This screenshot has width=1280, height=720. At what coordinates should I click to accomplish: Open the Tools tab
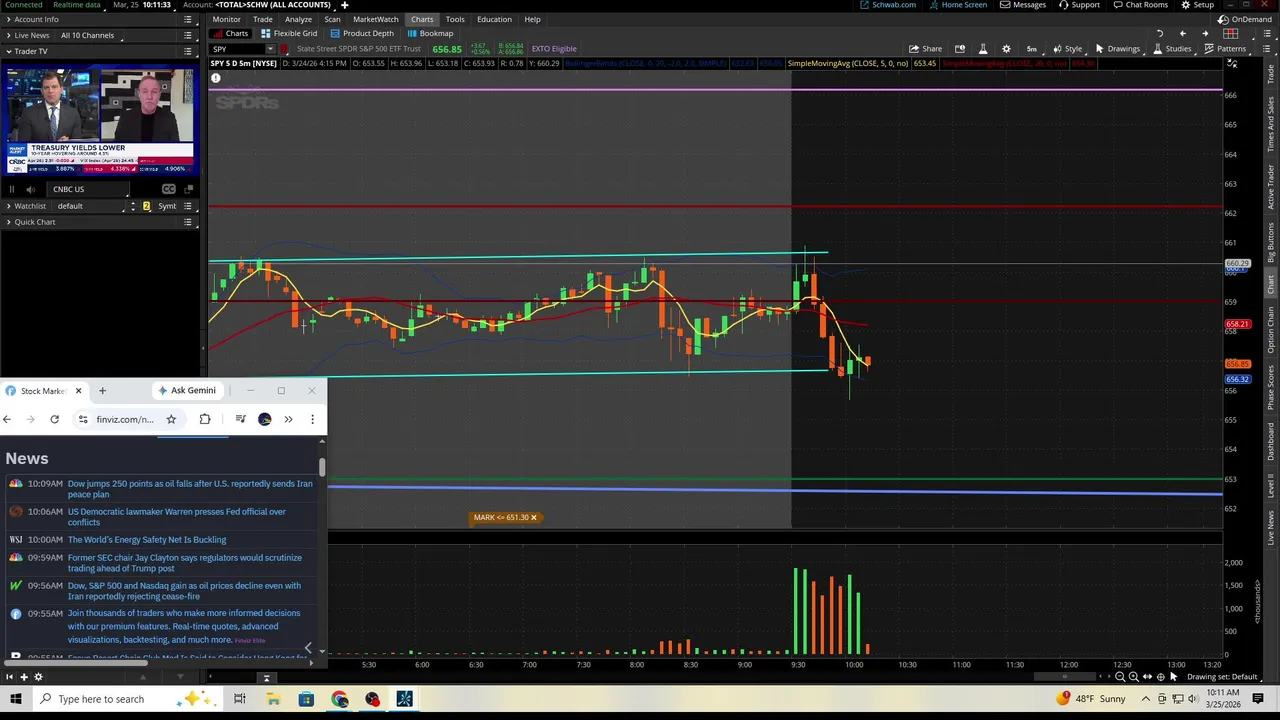(455, 19)
